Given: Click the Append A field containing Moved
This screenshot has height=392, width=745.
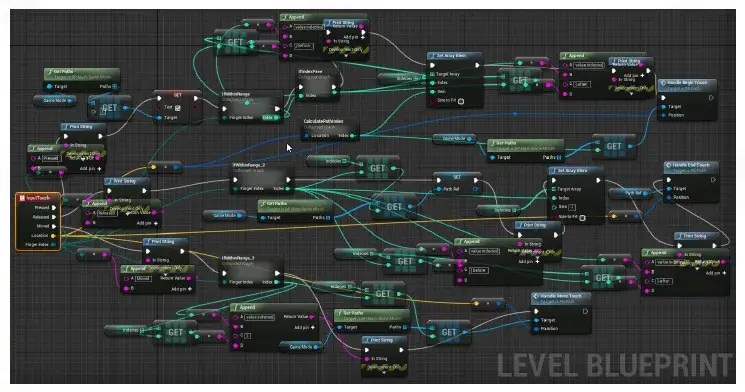Looking at the screenshot, I should [144, 278].
